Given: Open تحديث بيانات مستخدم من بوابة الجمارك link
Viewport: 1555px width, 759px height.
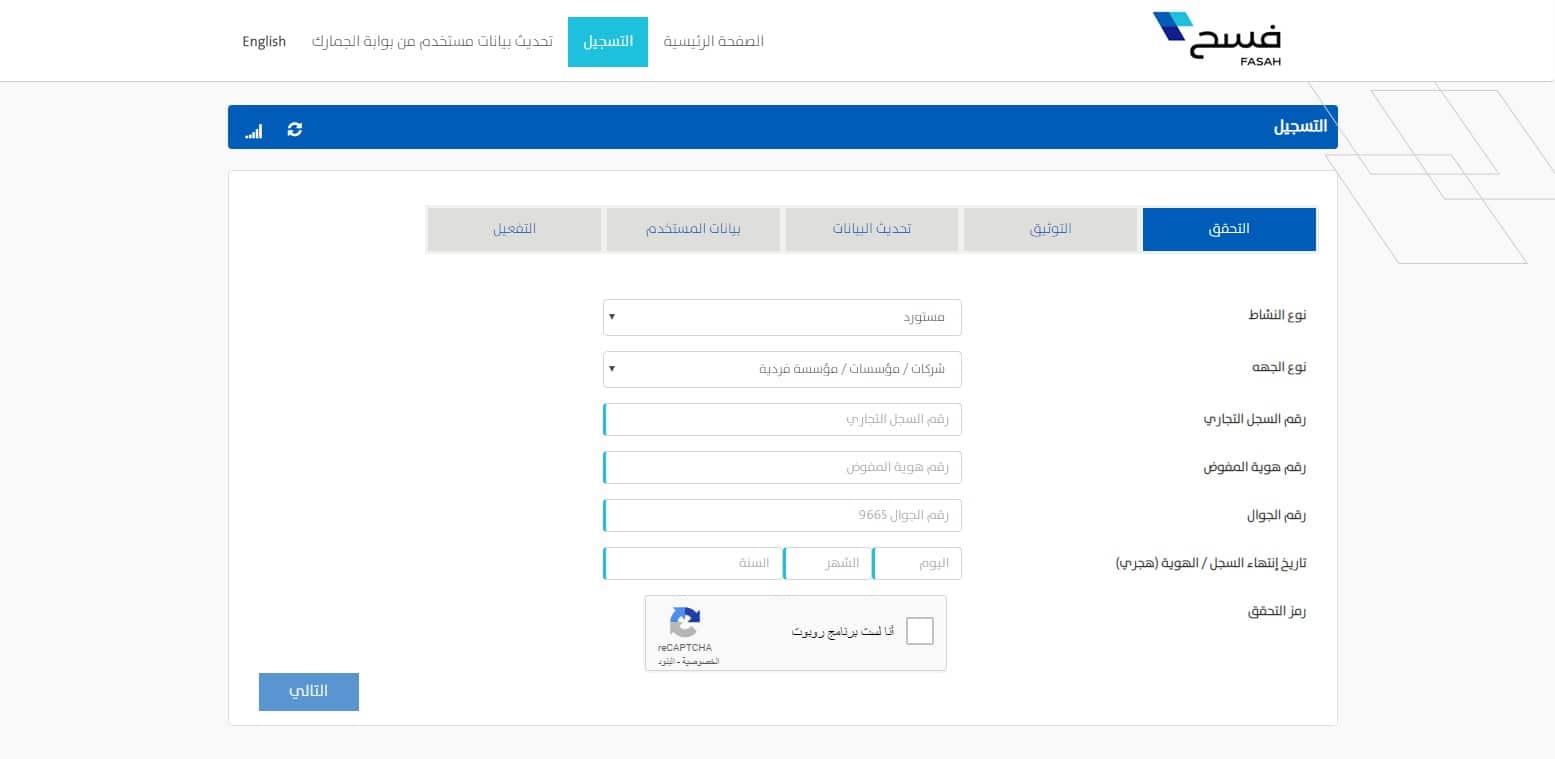Looking at the screenshot, I should (432, 42).
